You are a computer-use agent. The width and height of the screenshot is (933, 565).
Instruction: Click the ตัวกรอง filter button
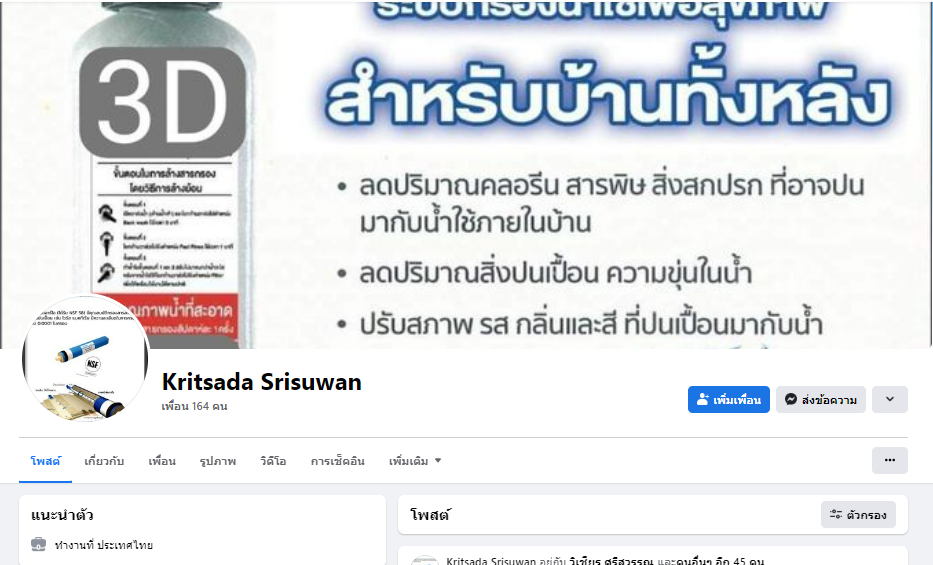tap(858, 514)
